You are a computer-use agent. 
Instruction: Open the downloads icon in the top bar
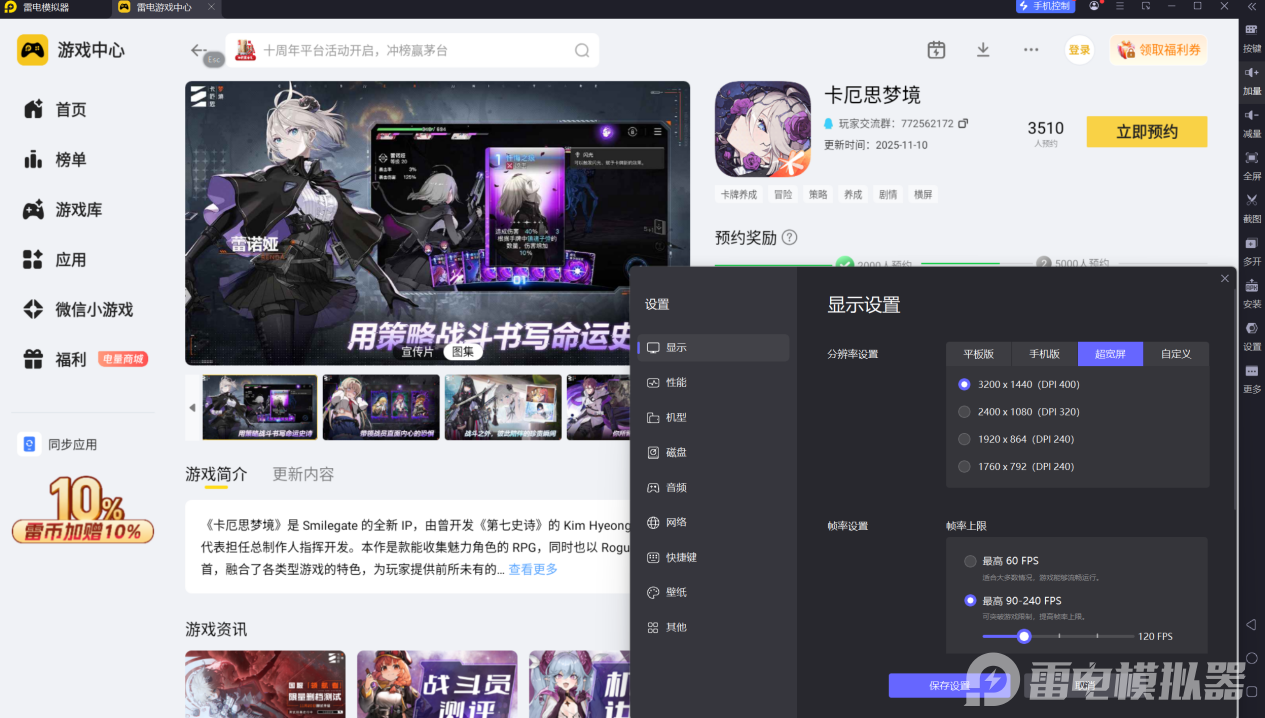[x=983, y=50]
